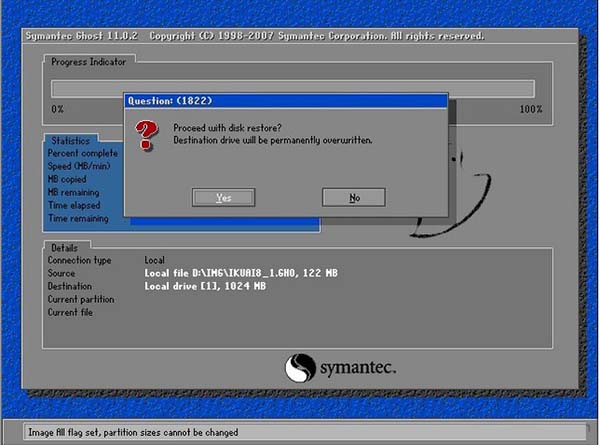Select the Details panel label
The height and width of the screenshot is (445, 600).
[x=66, y=246]
